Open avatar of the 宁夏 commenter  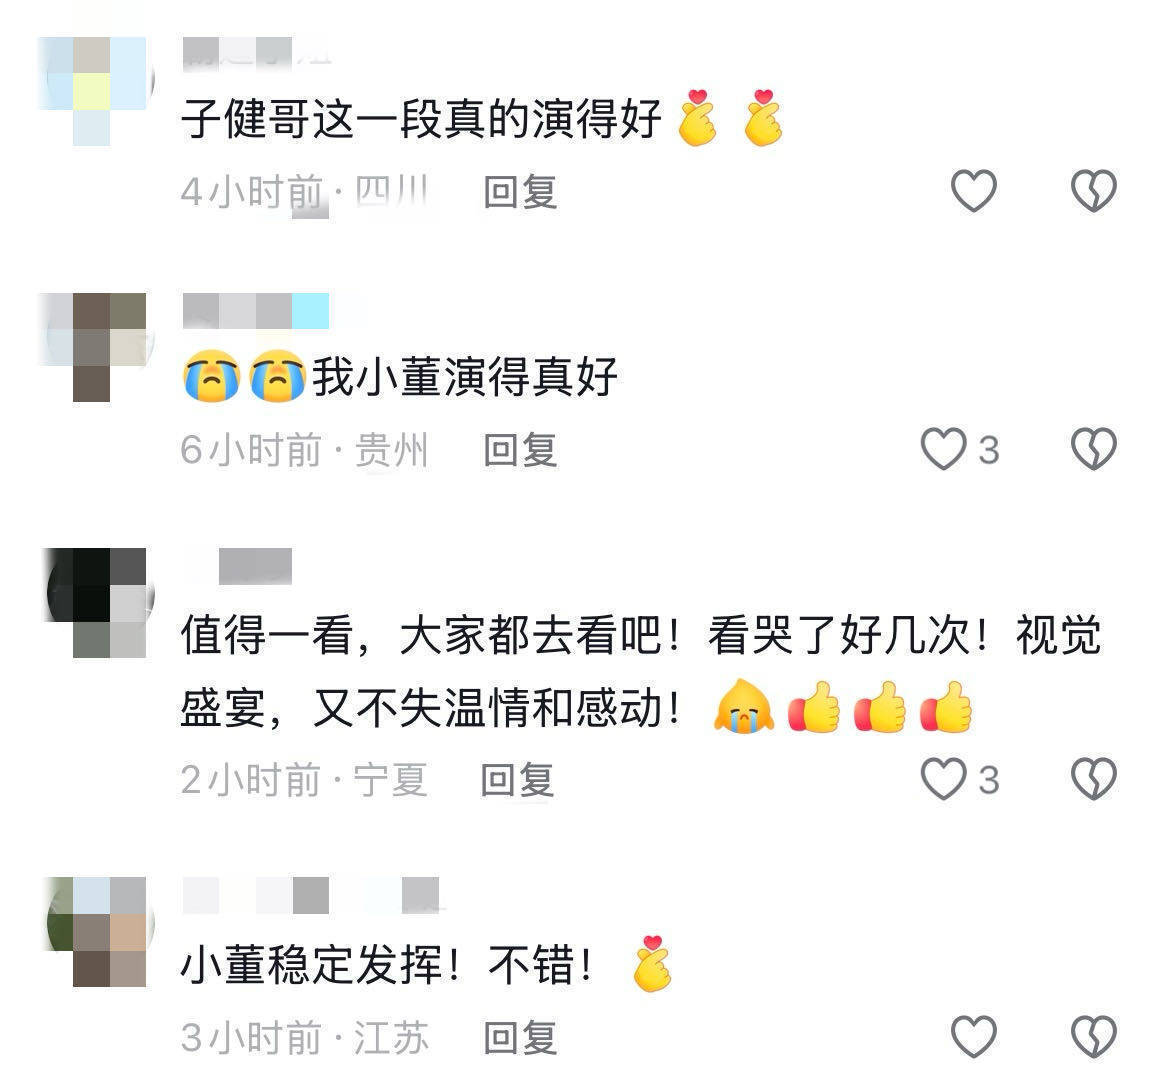coord(96,603)
